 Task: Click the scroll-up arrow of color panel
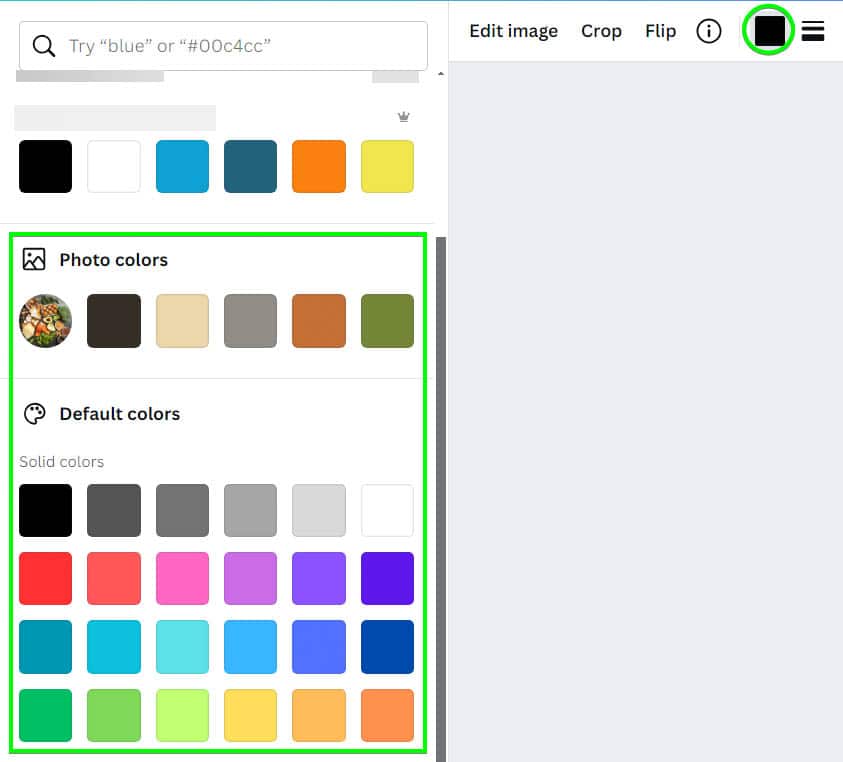441,74
